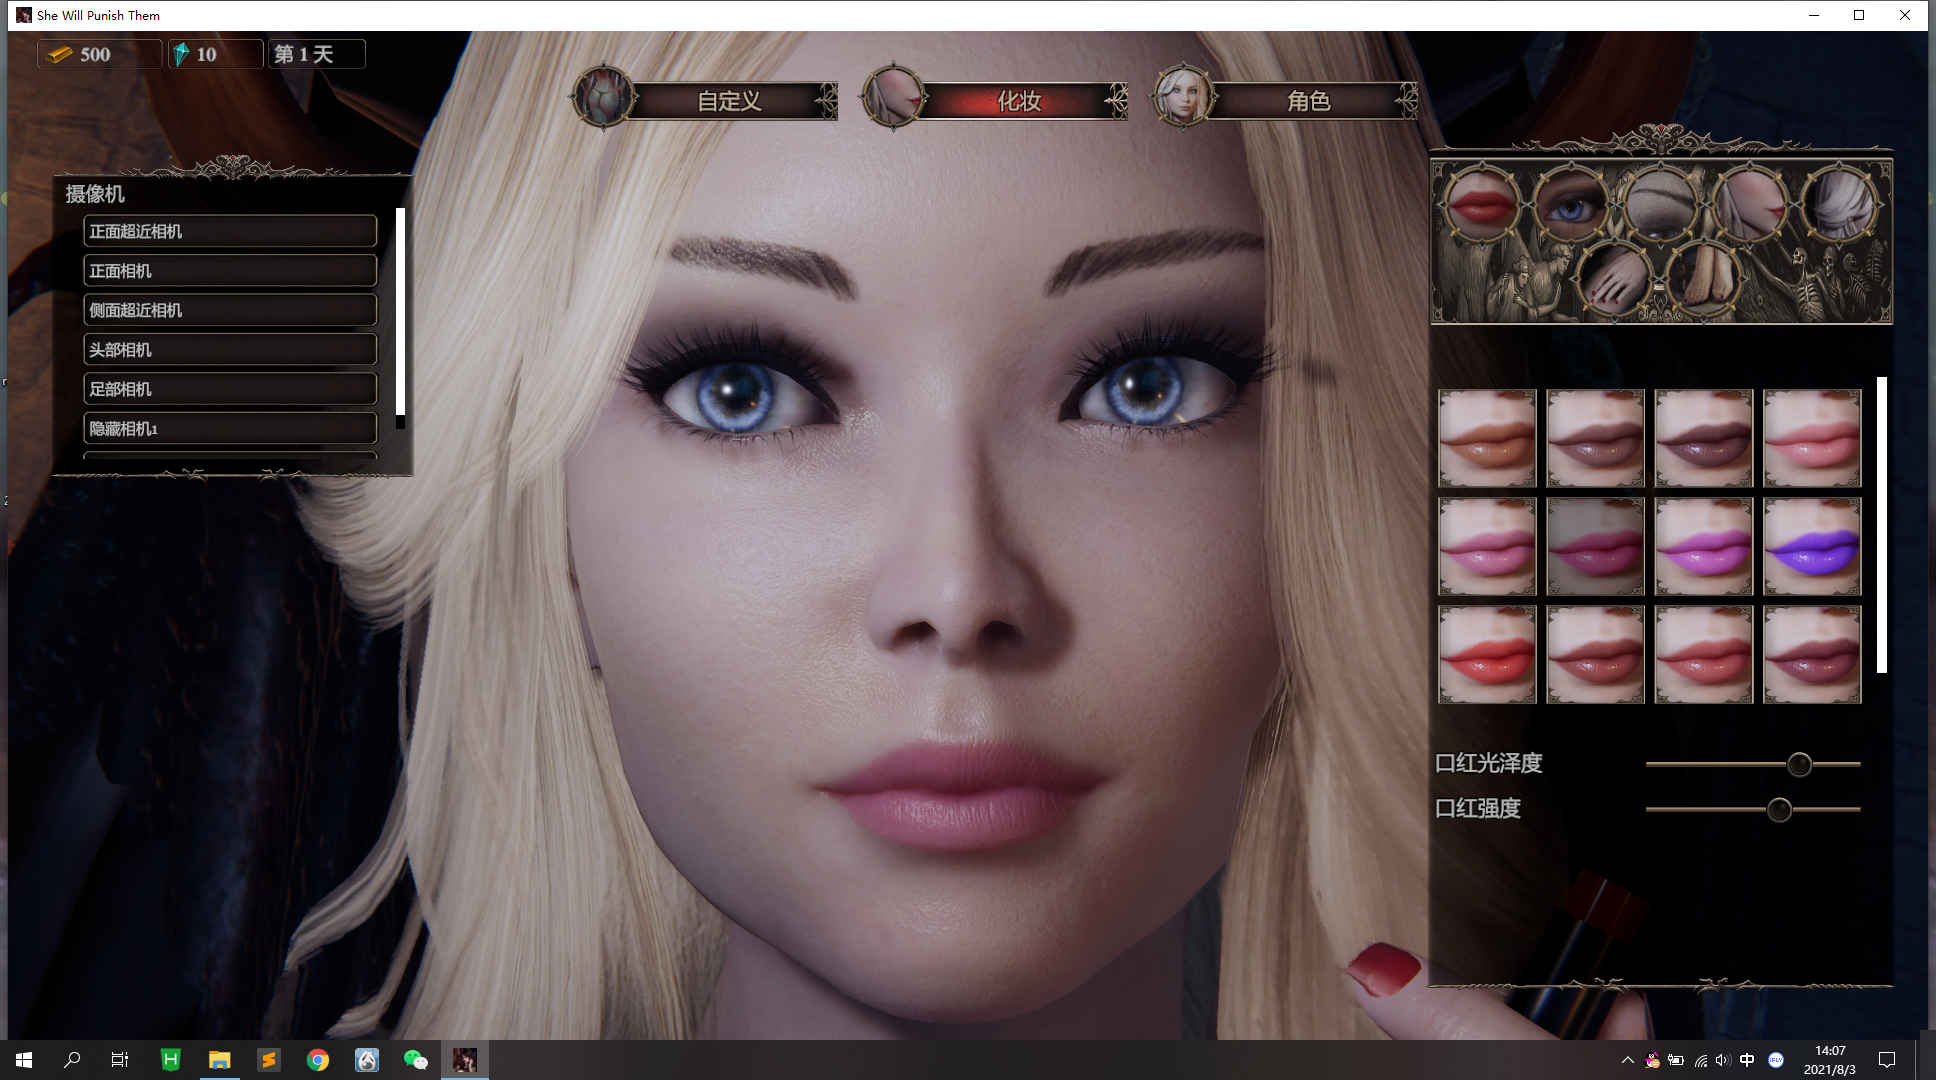Image resolution: width=1936 pixels, height=1080 pixels.
Task: Choose 正面超近相机 camera option
Action: (x=230, y=231)
